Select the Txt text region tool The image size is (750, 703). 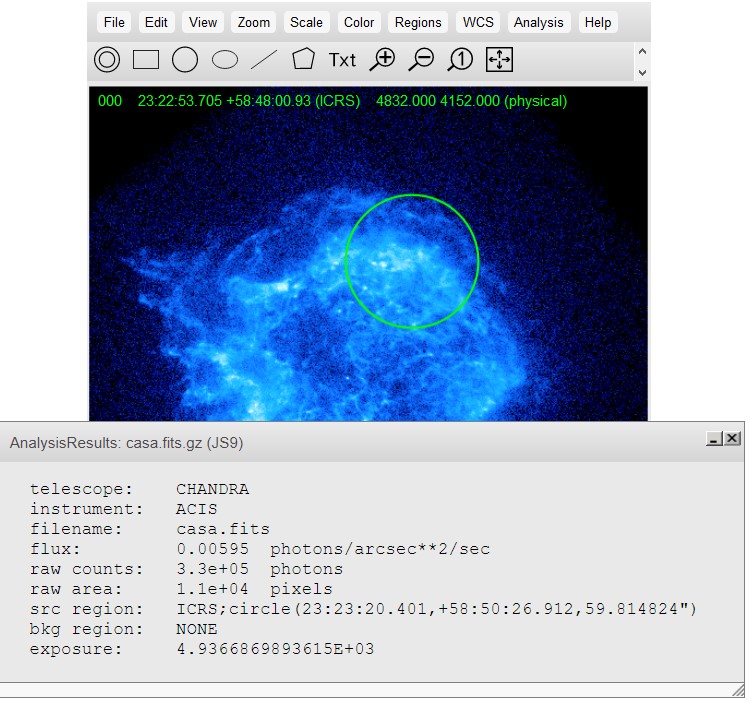point(342,60)
